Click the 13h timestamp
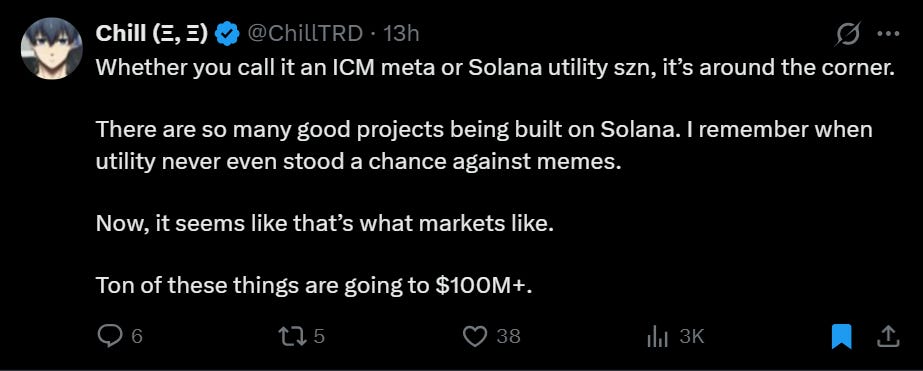 pos(401,34)
